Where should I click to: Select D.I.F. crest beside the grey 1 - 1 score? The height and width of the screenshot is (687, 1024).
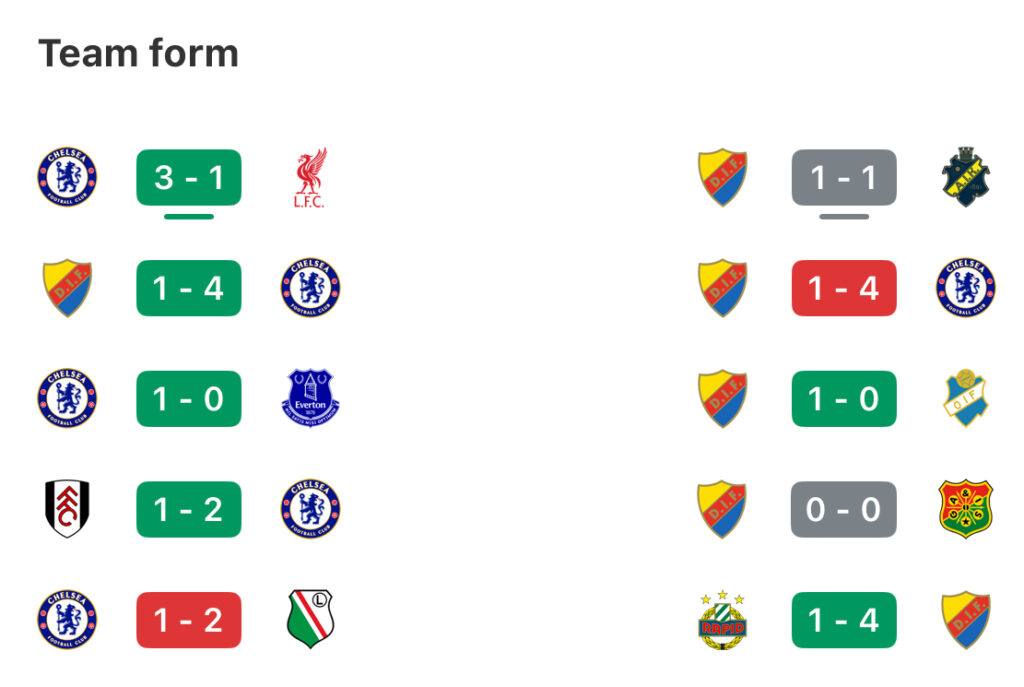[722, 178]
